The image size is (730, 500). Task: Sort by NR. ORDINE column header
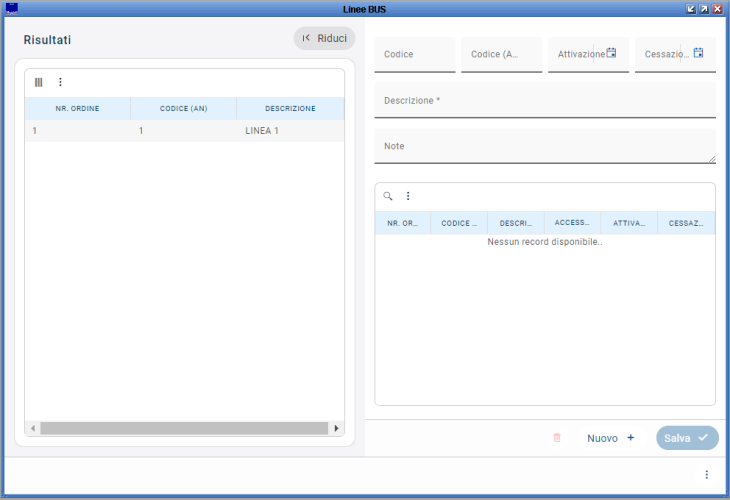click(77, 109)
